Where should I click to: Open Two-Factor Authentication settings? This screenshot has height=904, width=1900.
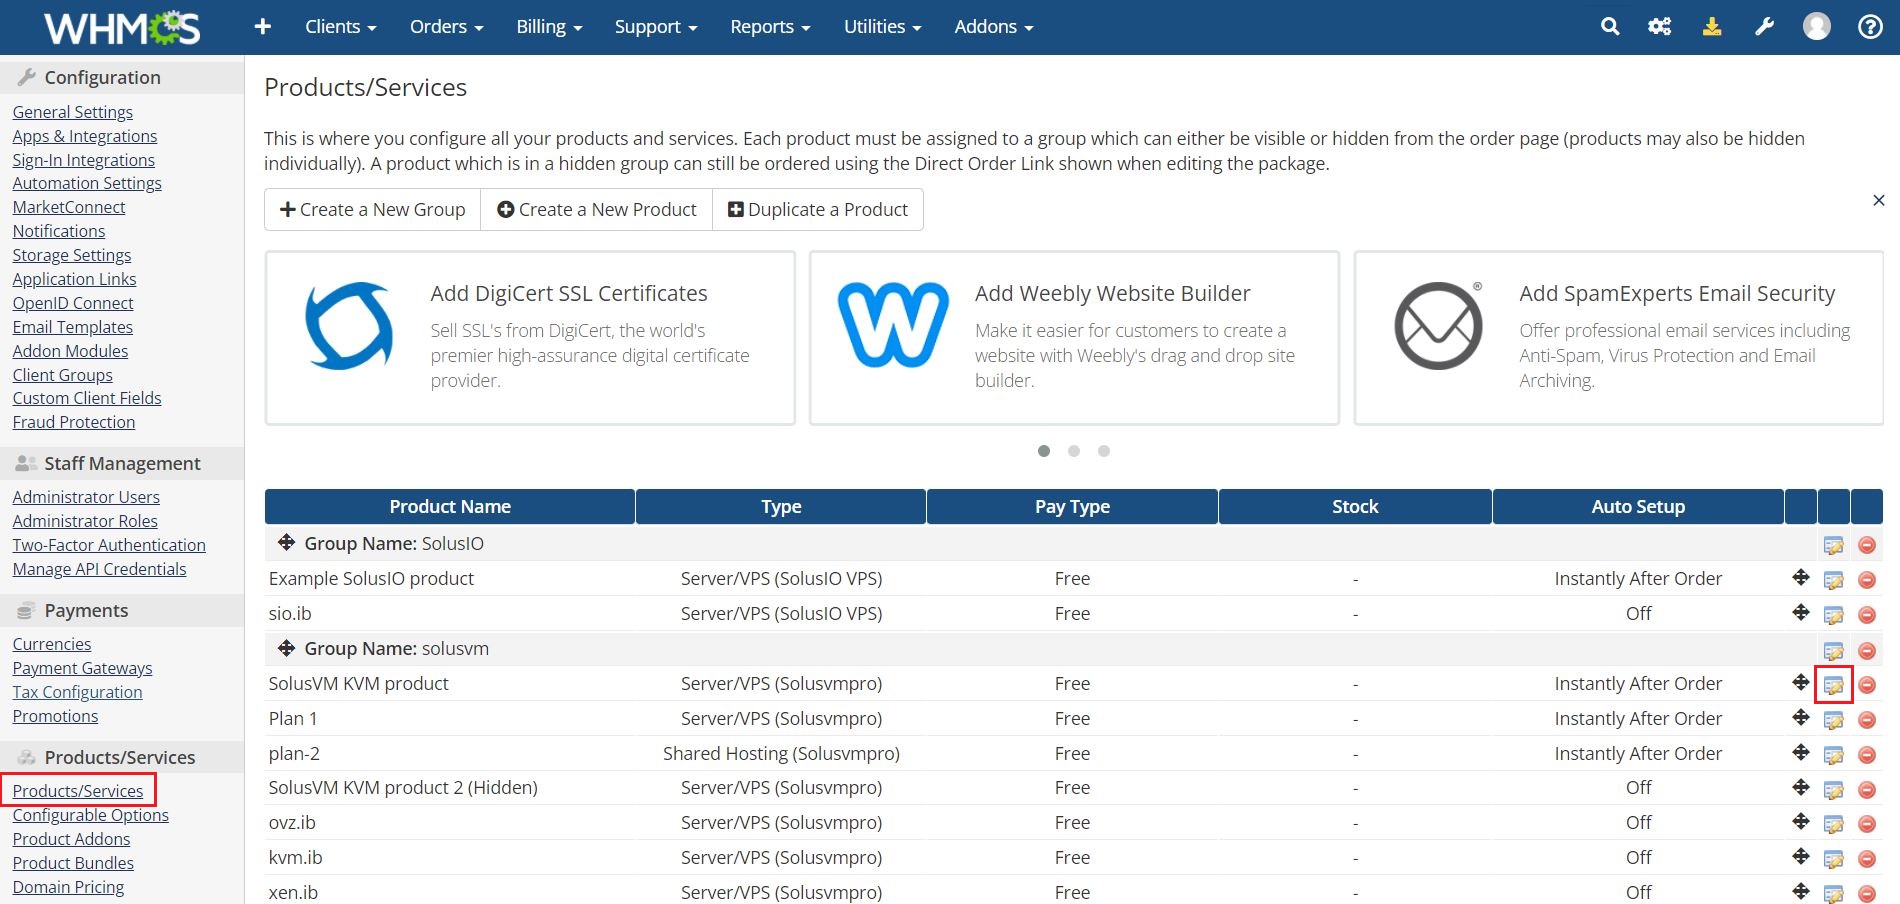pyautogui.click(x=109, y=545)
